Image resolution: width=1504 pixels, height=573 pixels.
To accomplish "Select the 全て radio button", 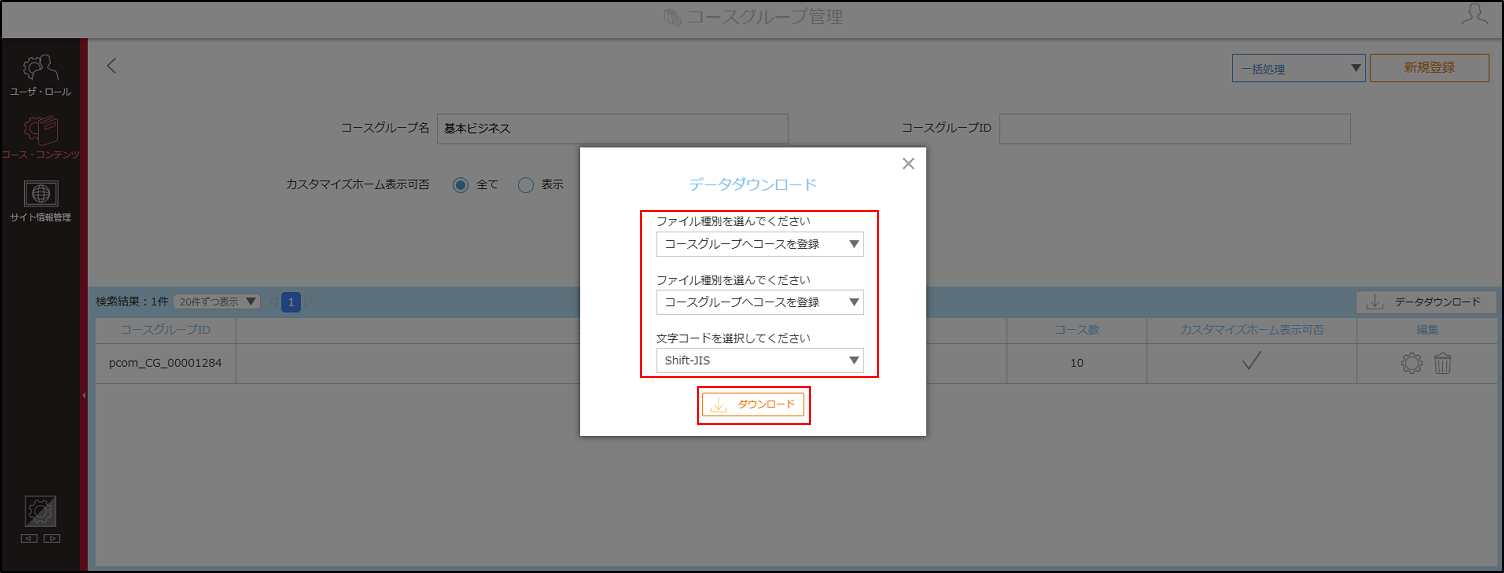I will (461, 184).
